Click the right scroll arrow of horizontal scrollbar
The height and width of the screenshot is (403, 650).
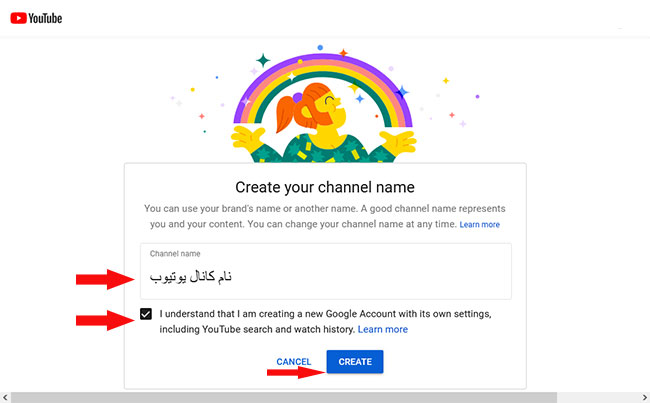[x=644, y=397]
